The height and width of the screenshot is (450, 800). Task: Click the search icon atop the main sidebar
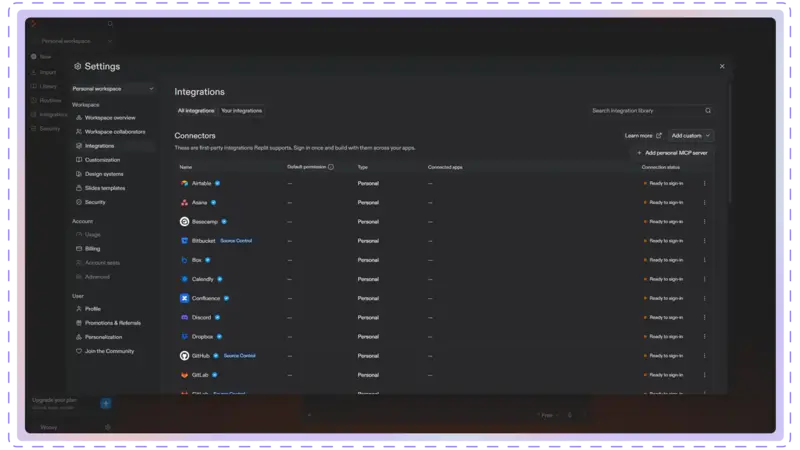click(x=110, y=24)
